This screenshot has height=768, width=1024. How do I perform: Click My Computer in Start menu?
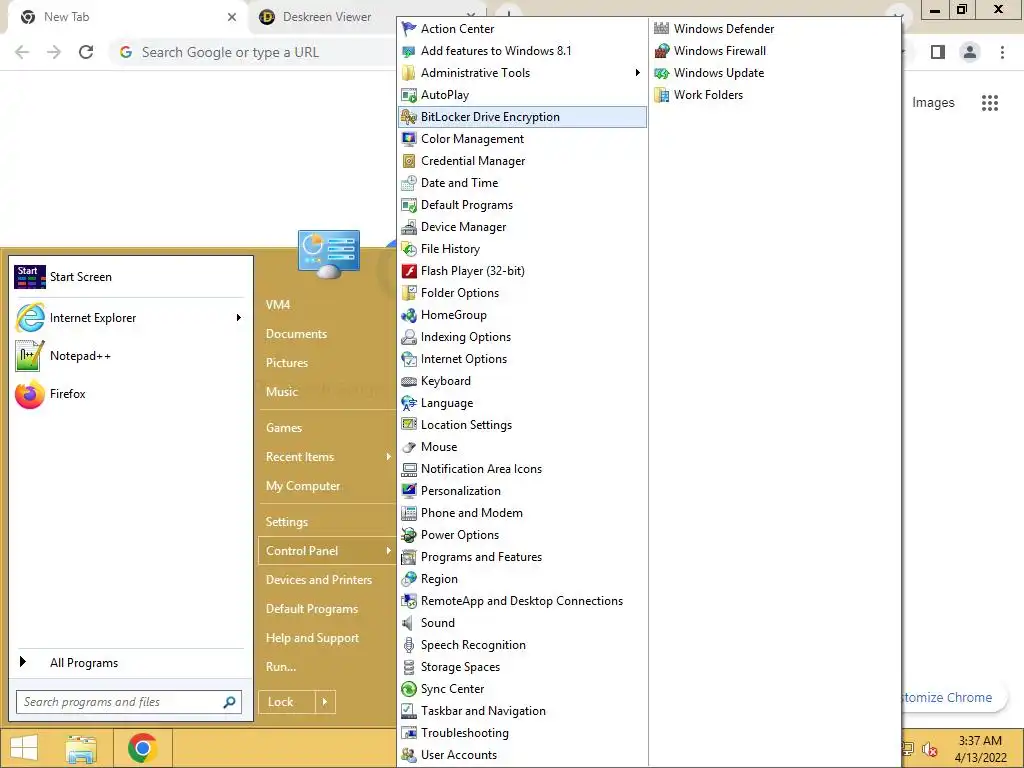[x=303, y=486]
